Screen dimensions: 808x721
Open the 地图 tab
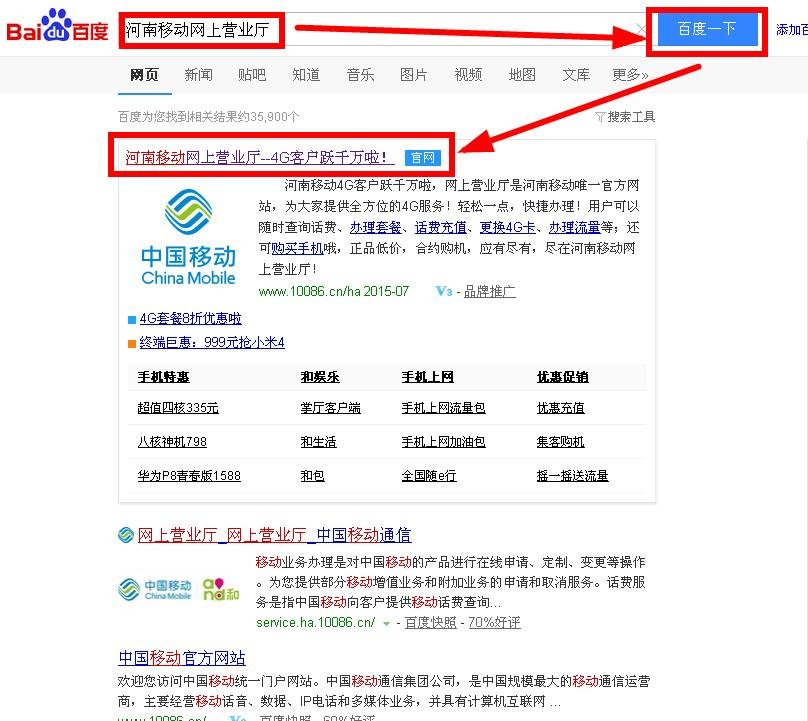522,74
